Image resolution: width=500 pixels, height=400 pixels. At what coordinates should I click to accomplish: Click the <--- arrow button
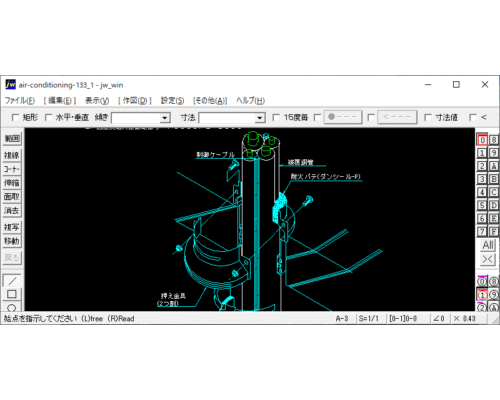tap(397, 117)
